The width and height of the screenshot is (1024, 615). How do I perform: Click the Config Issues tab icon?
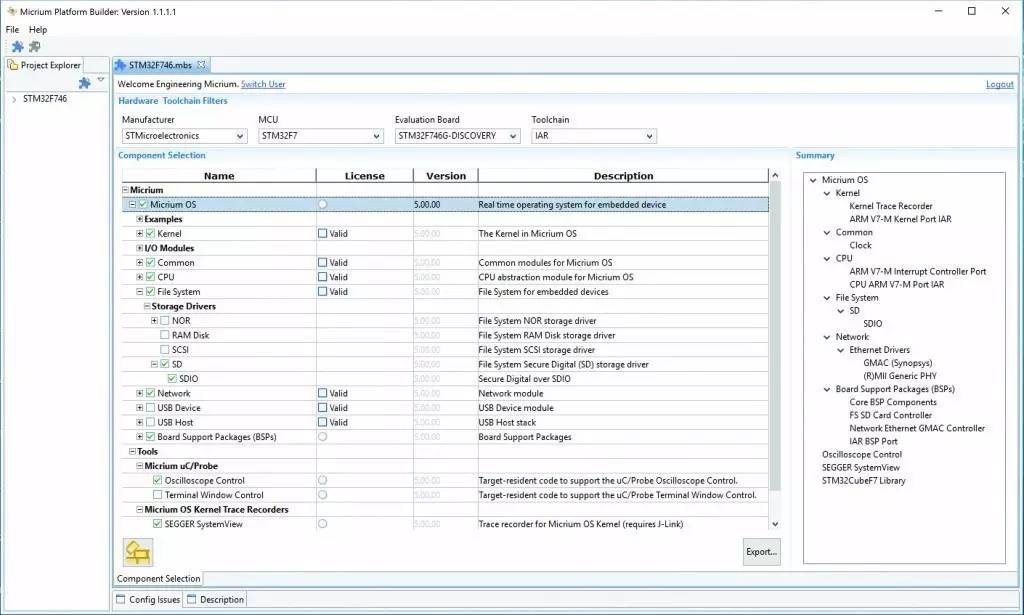121,600
